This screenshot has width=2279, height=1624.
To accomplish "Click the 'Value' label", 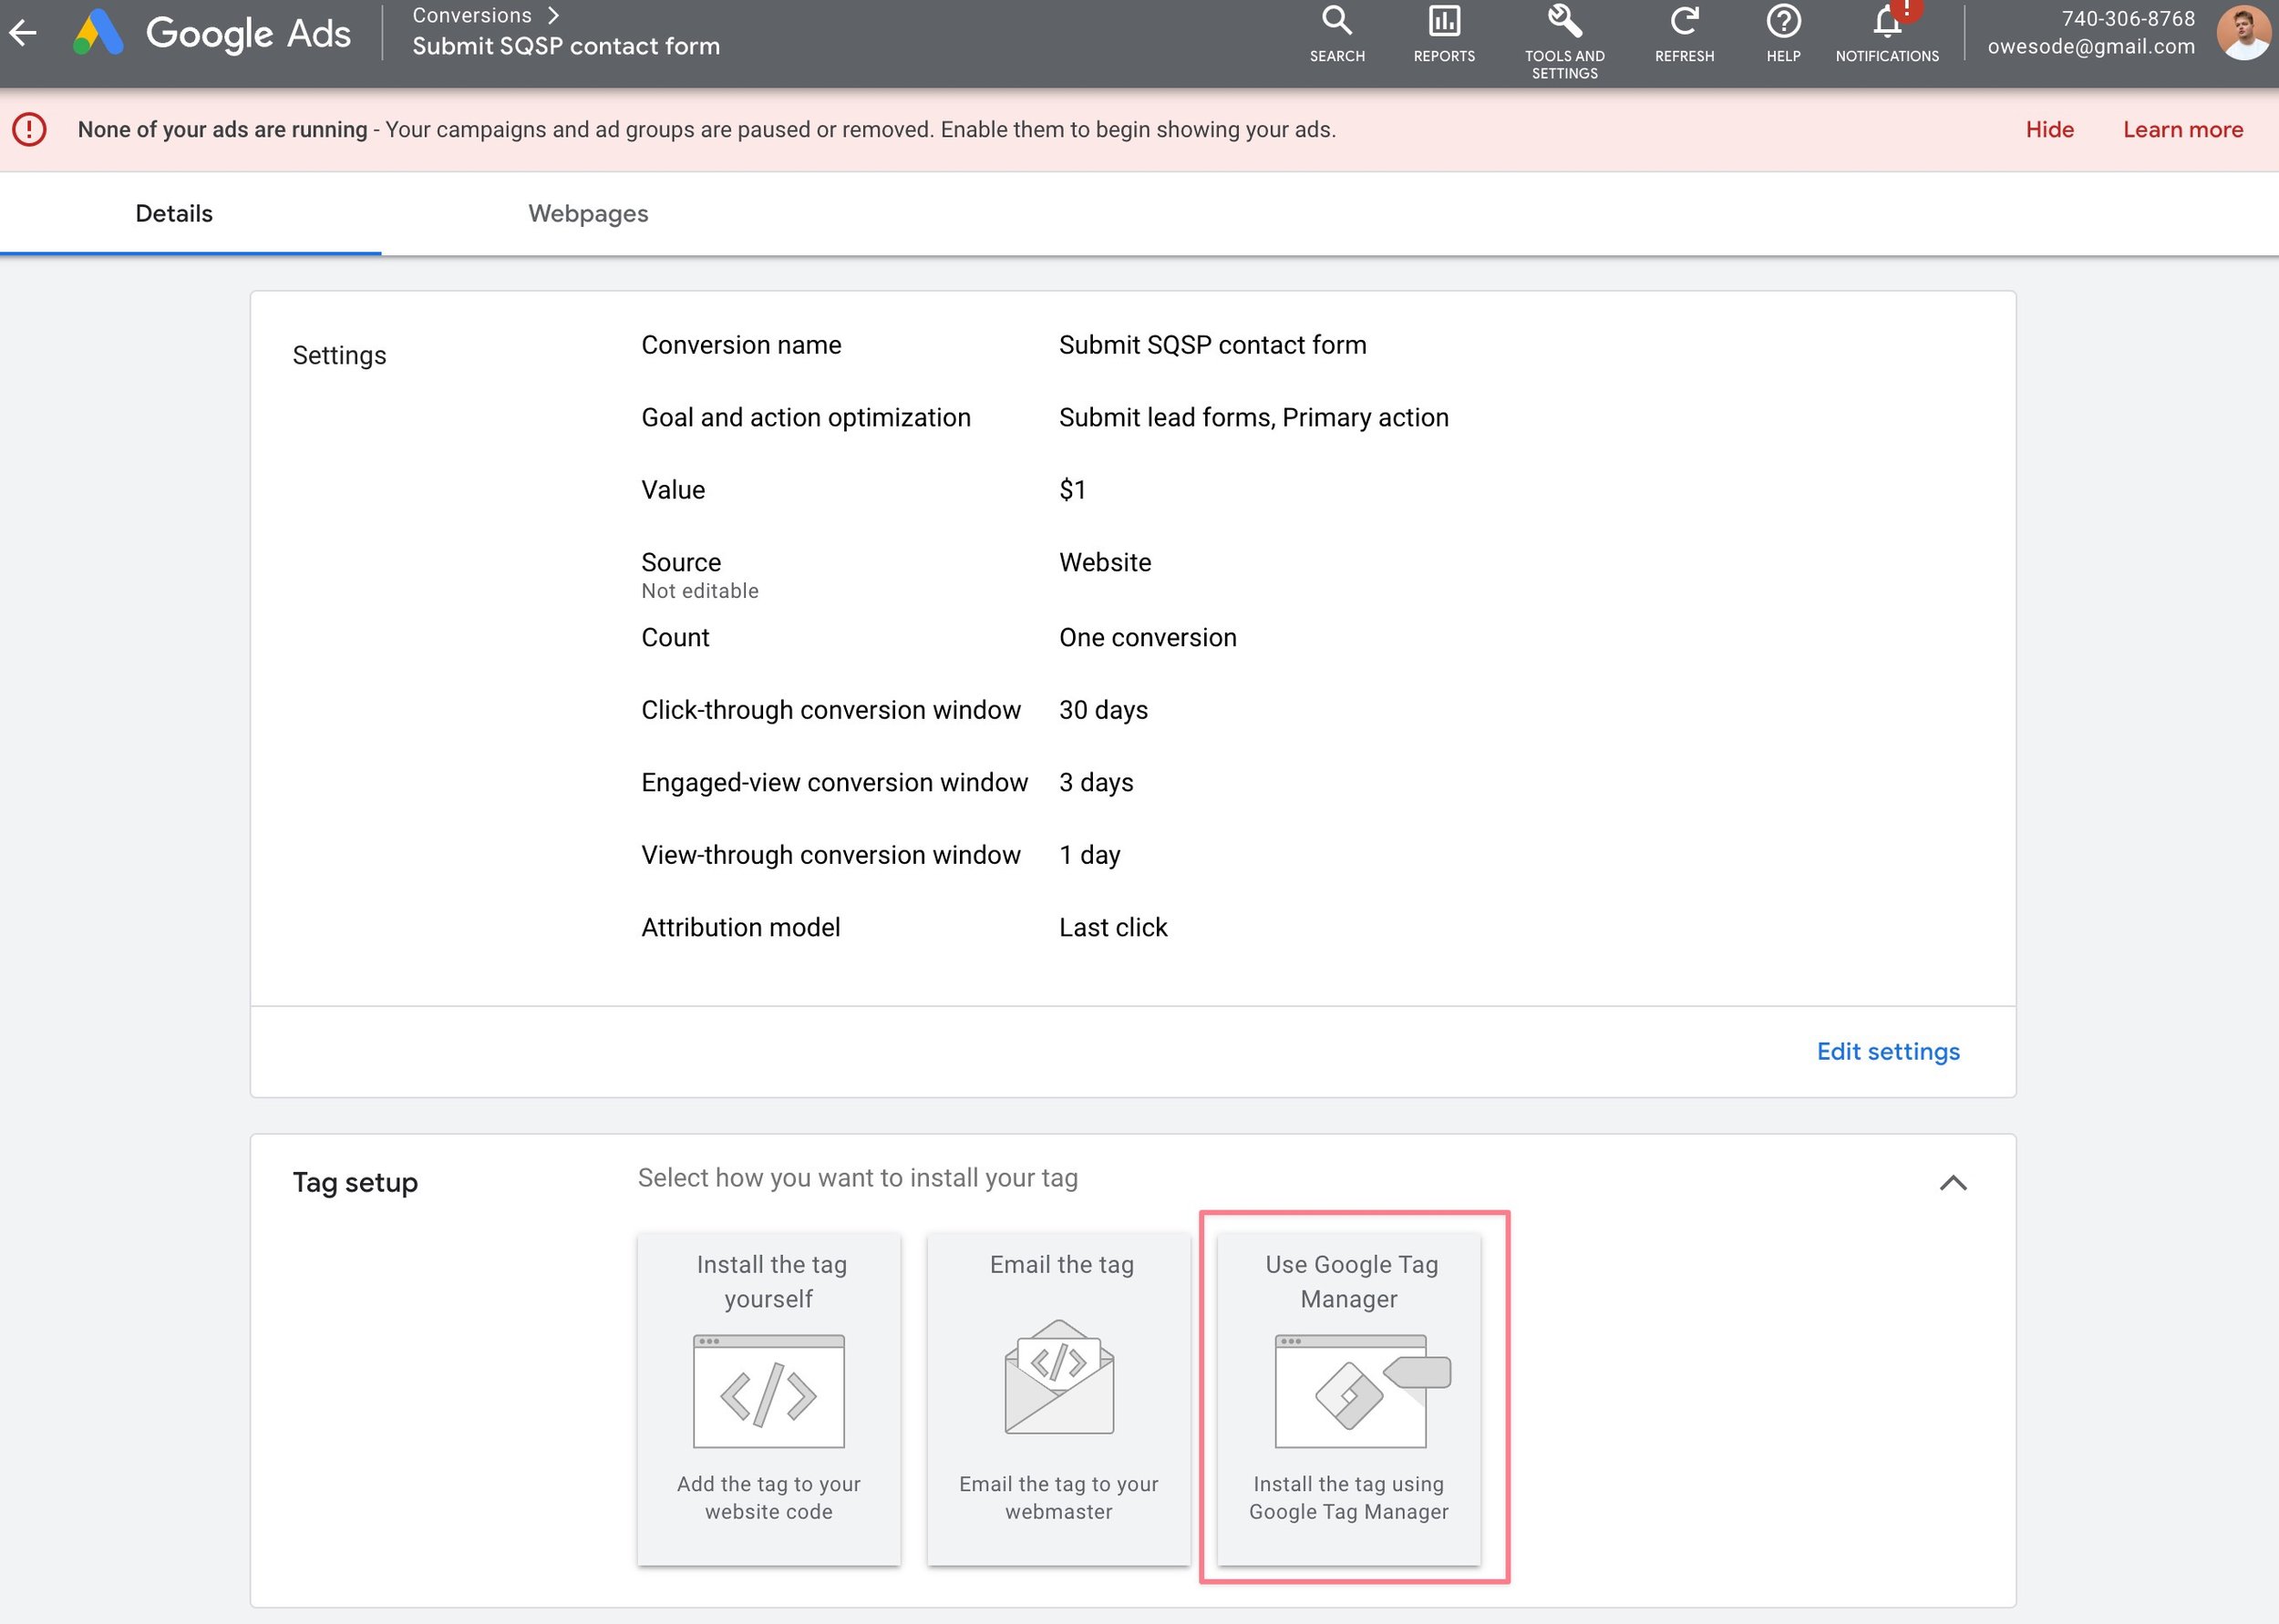I will click(673, 490).
